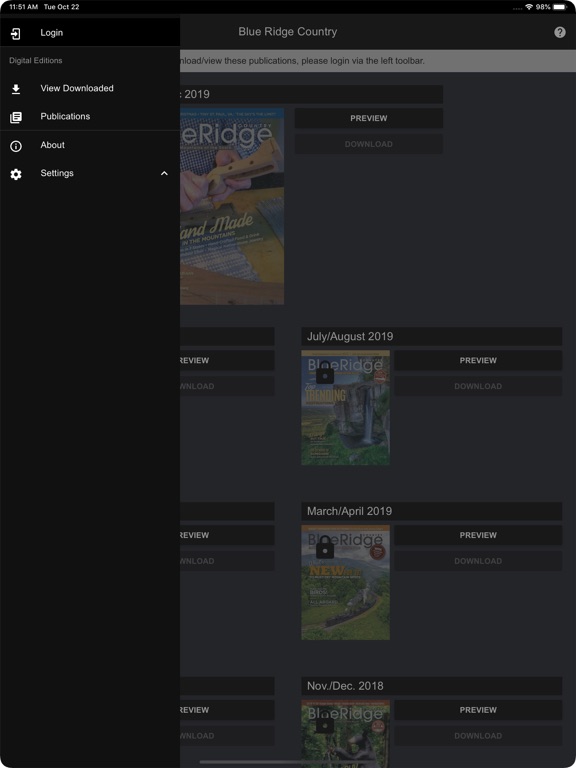Viewport: 576px width, 768px height.
Task: Click the View Downloaded arrow icon
Action: click(x=16, y=89)
